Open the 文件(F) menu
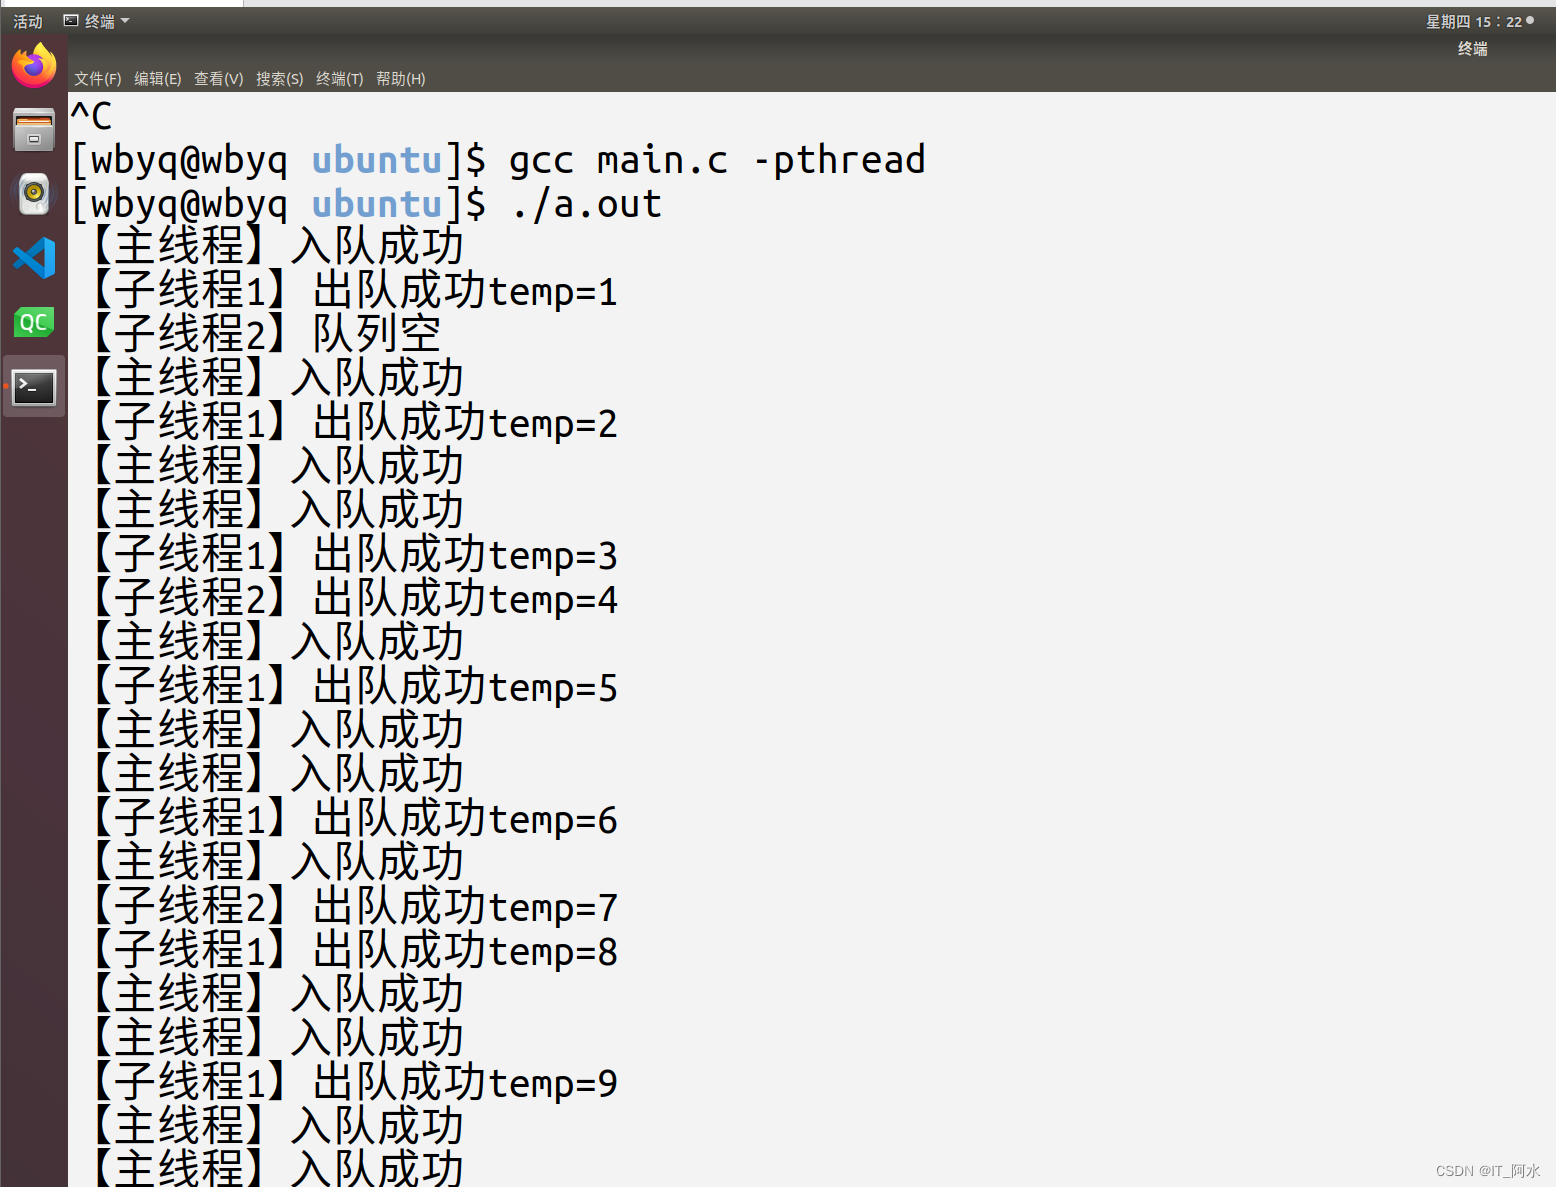This screenshot has height=1187, width=1556. [98, 79]
